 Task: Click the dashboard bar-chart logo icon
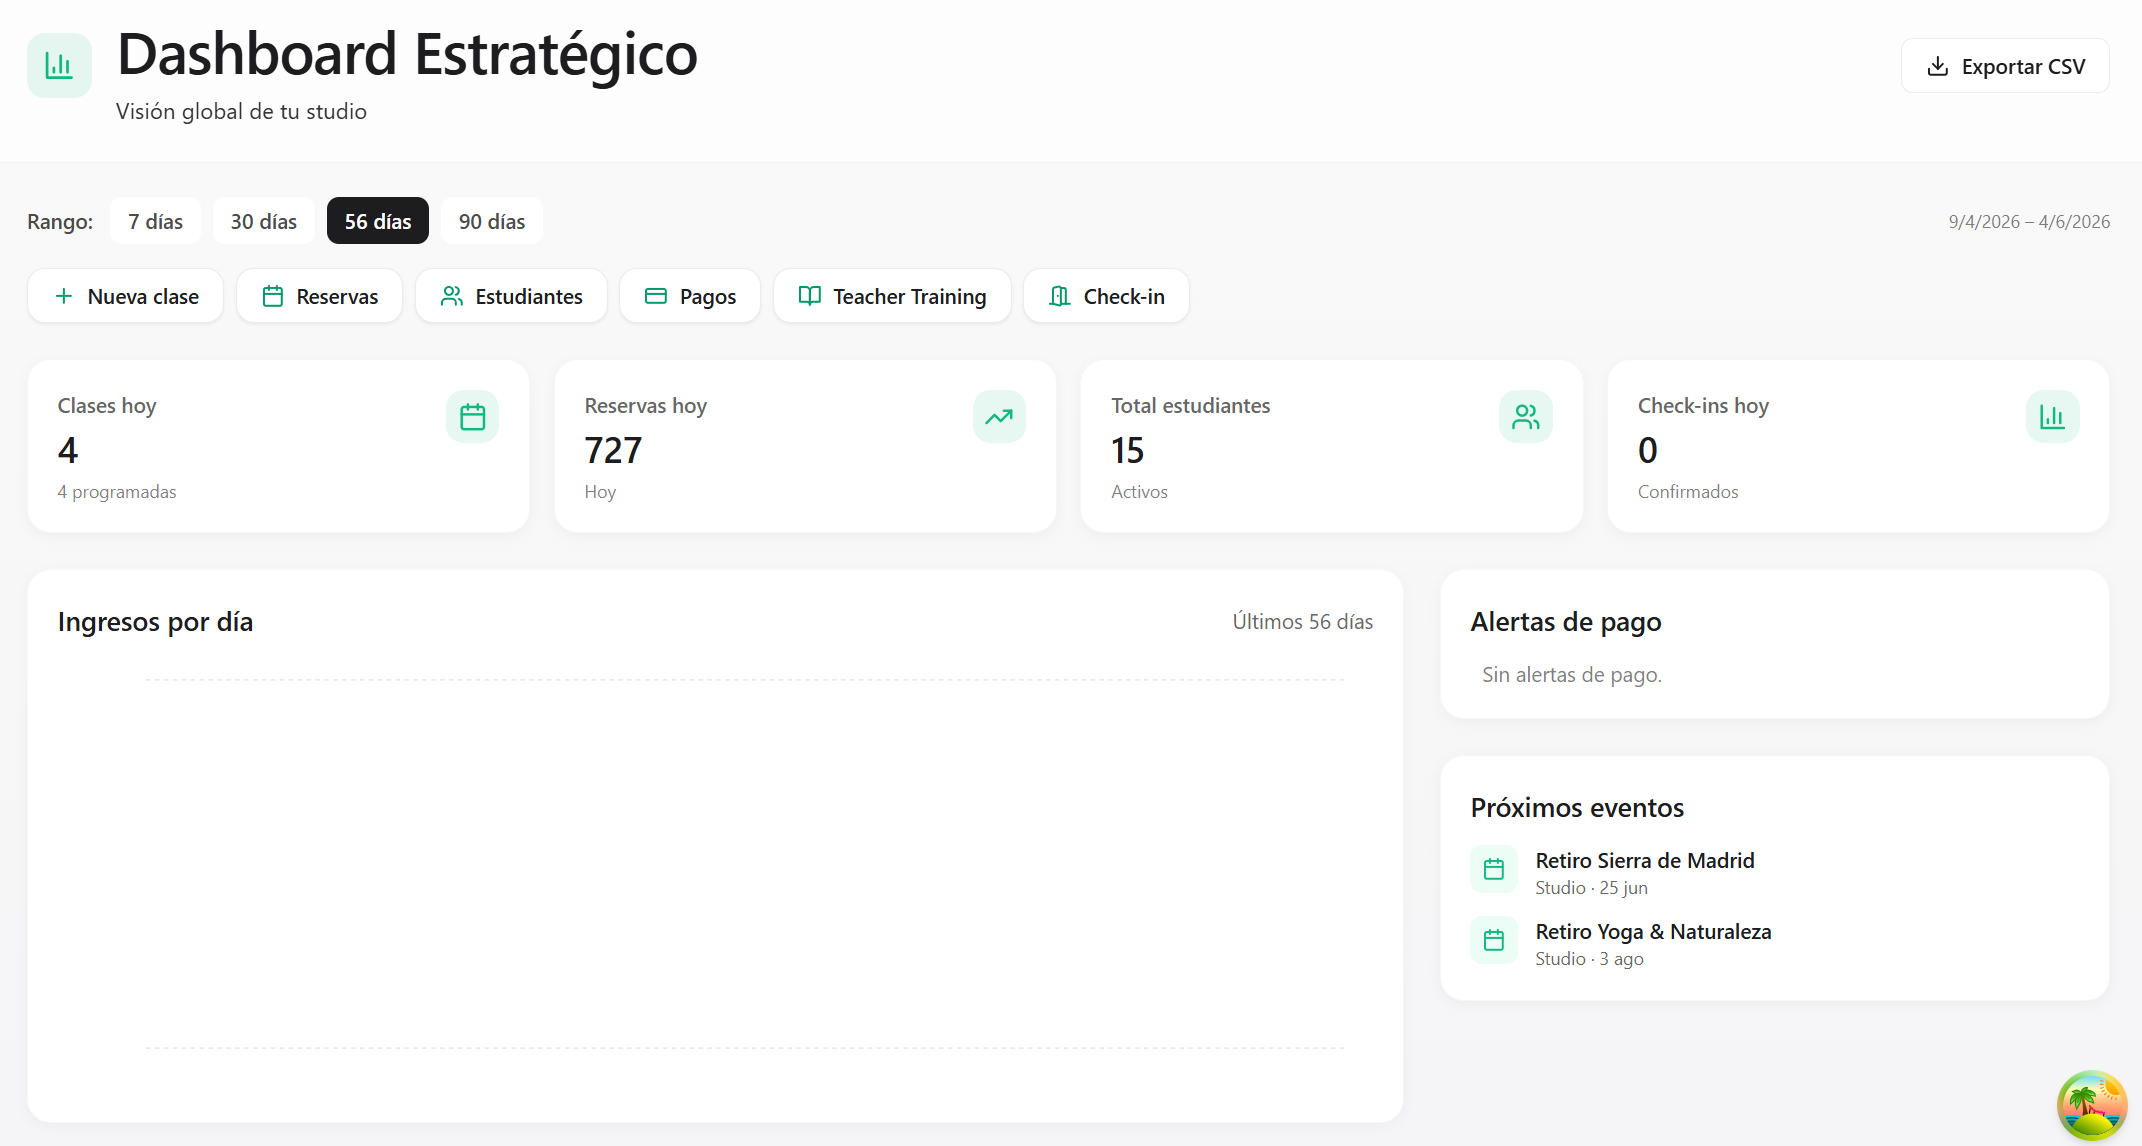[59, 65]
